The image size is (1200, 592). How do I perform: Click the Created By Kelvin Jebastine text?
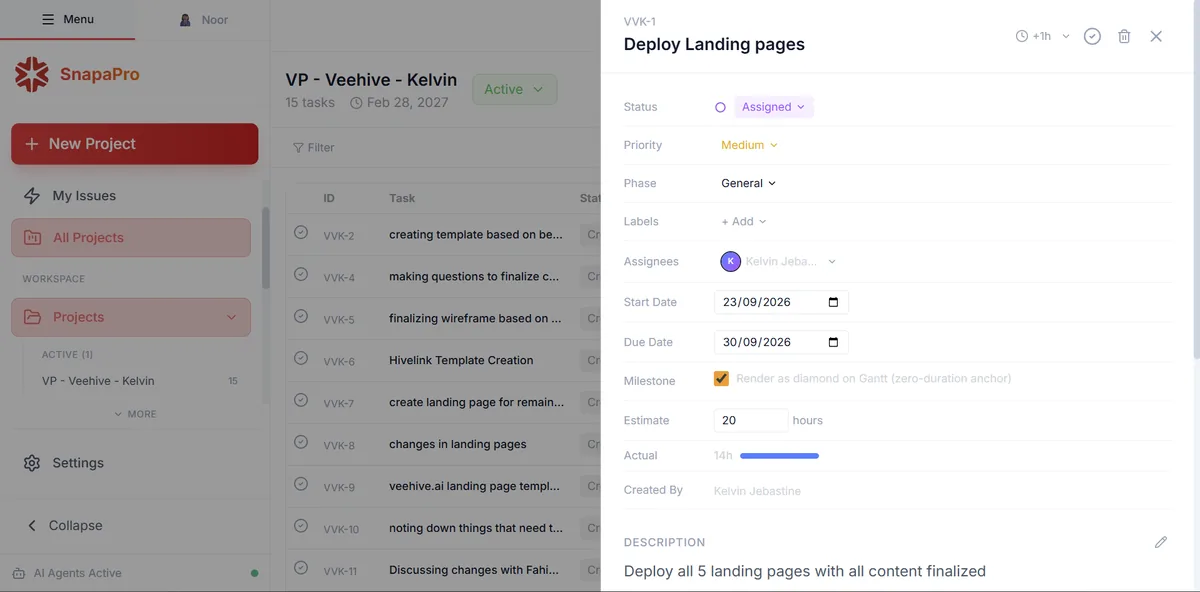(x=757, y=491)
